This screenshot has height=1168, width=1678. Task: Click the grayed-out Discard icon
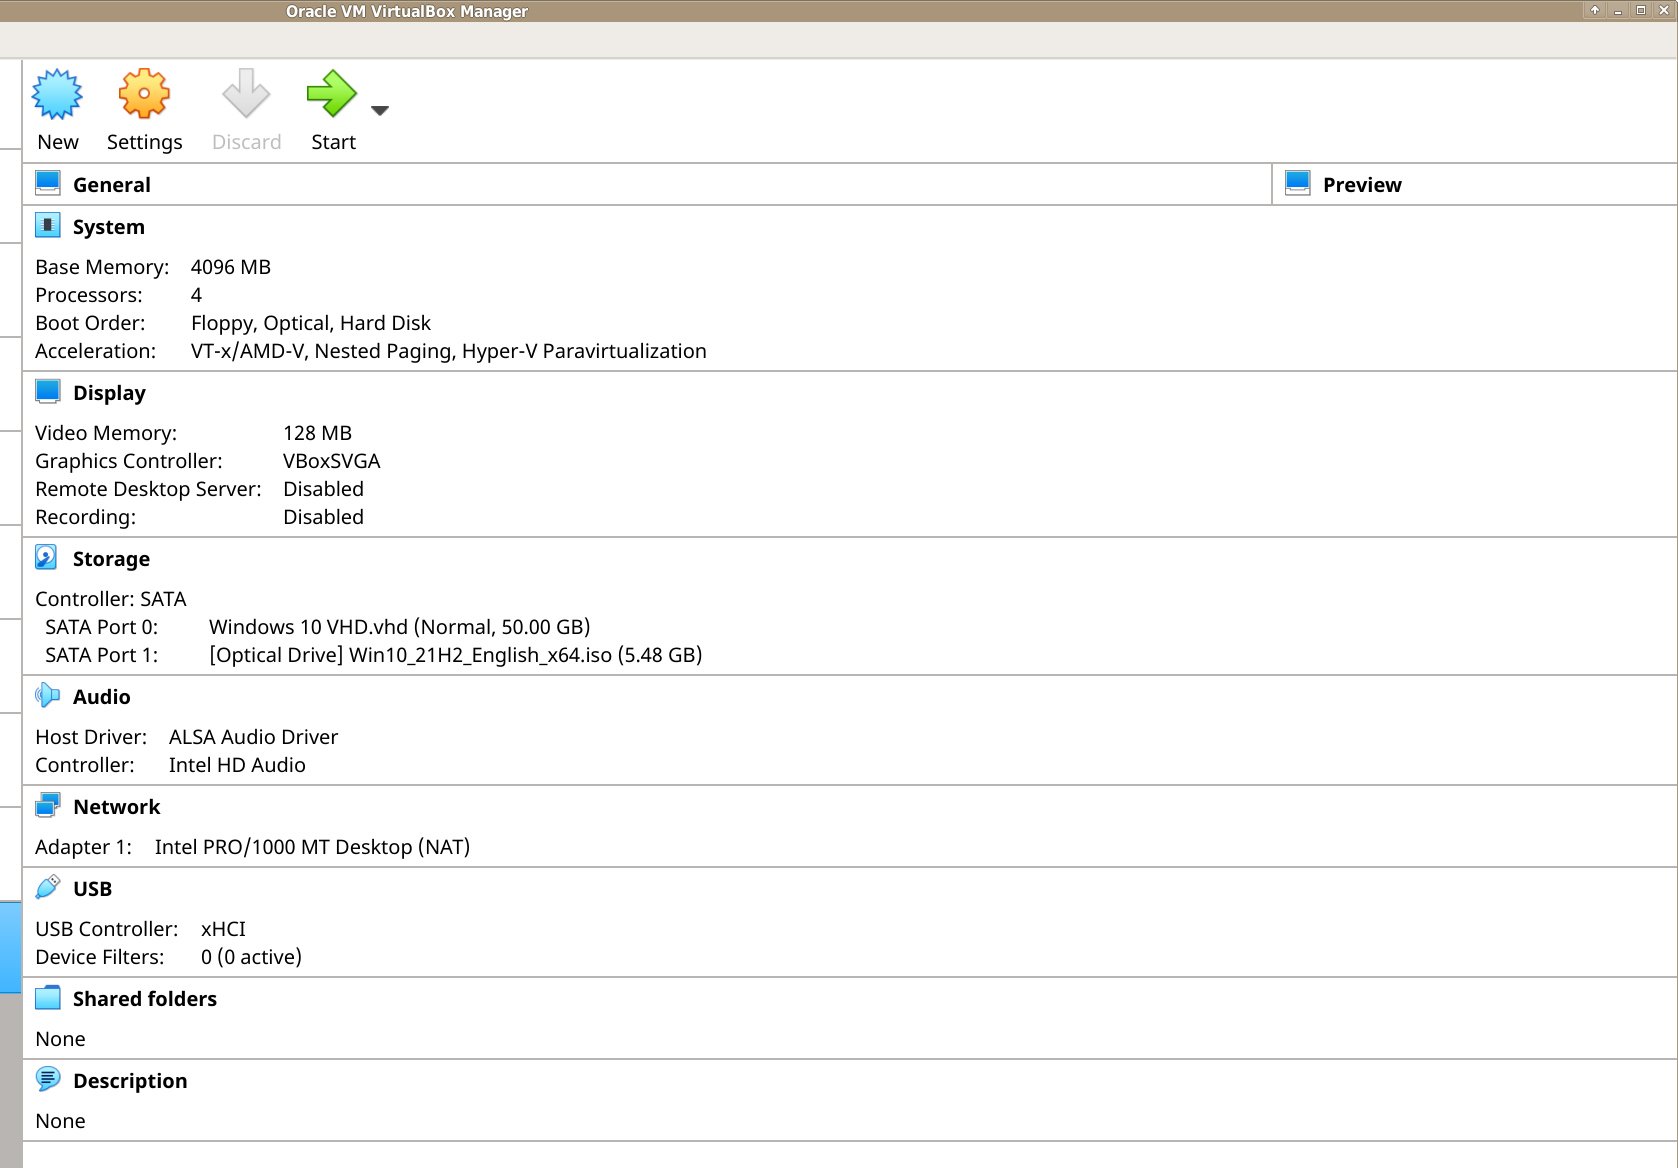(x=246, y=95)
